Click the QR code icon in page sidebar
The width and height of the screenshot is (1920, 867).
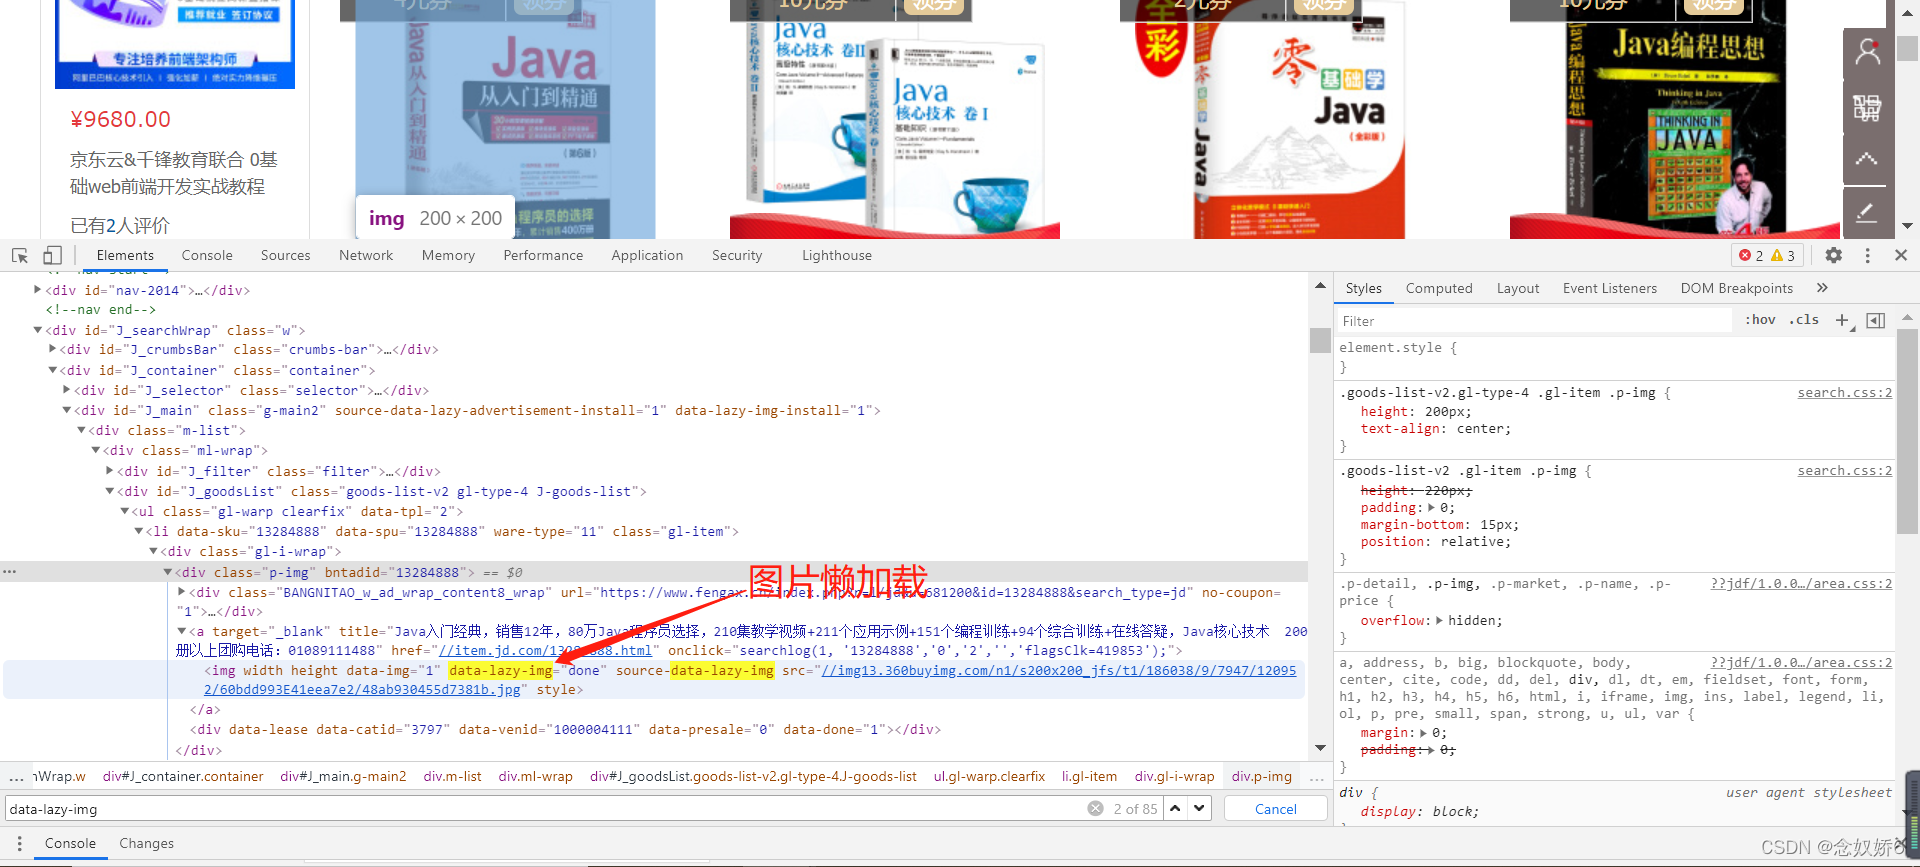(x=1867, y=107)
